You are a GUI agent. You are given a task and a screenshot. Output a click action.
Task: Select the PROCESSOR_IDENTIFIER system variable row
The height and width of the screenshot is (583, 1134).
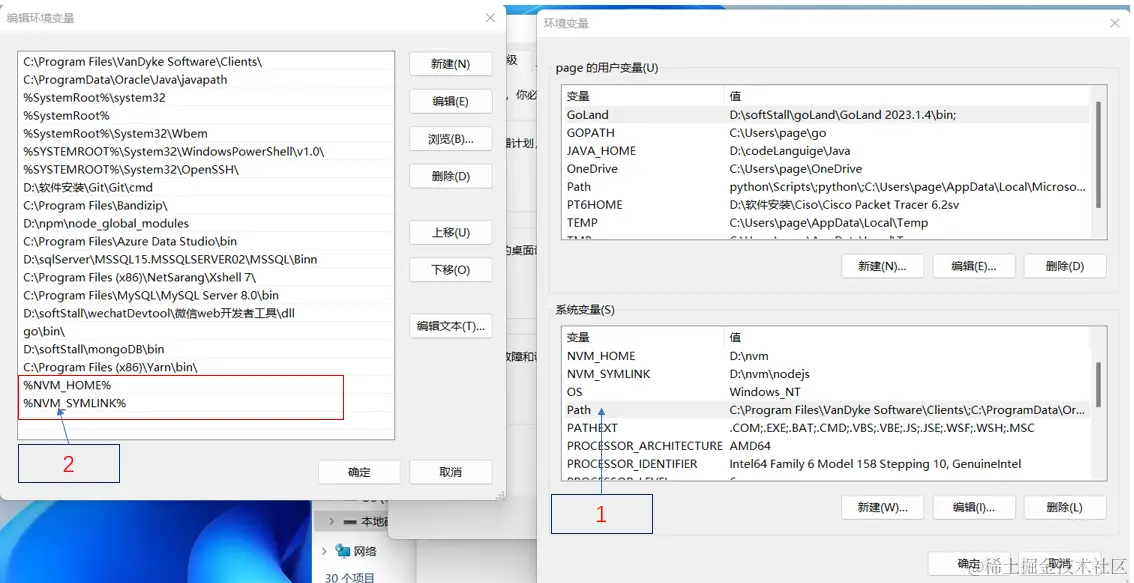point(825,464)
